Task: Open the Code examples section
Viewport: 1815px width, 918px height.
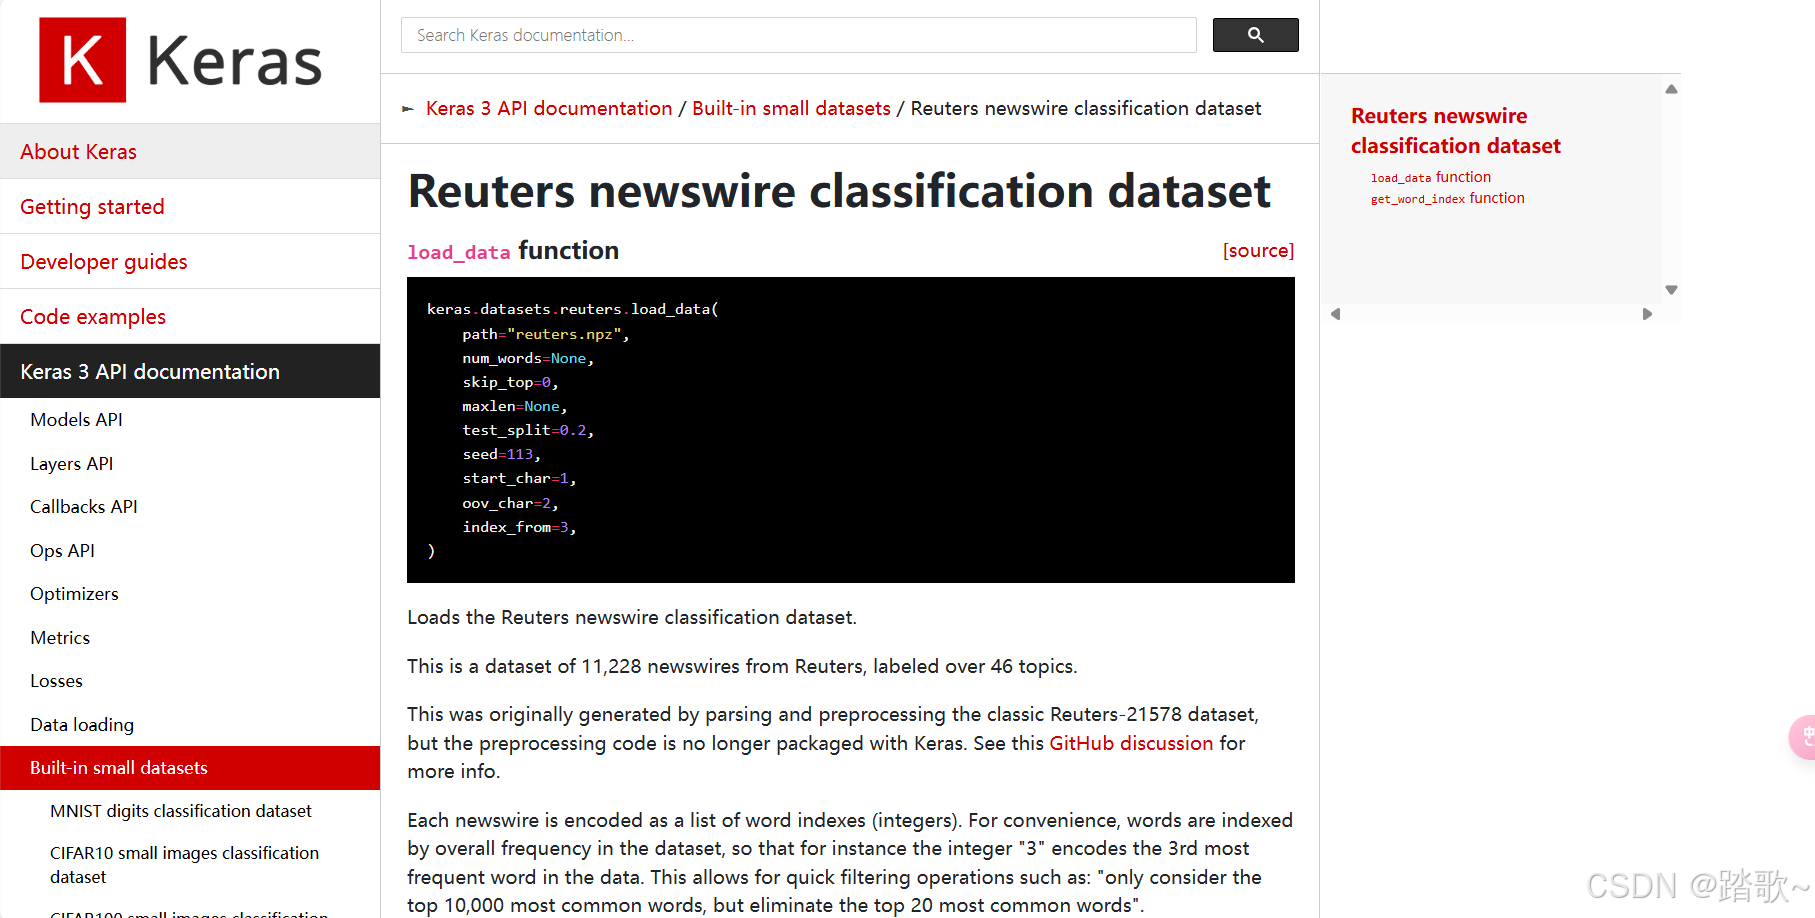Action: coord(190,317)
